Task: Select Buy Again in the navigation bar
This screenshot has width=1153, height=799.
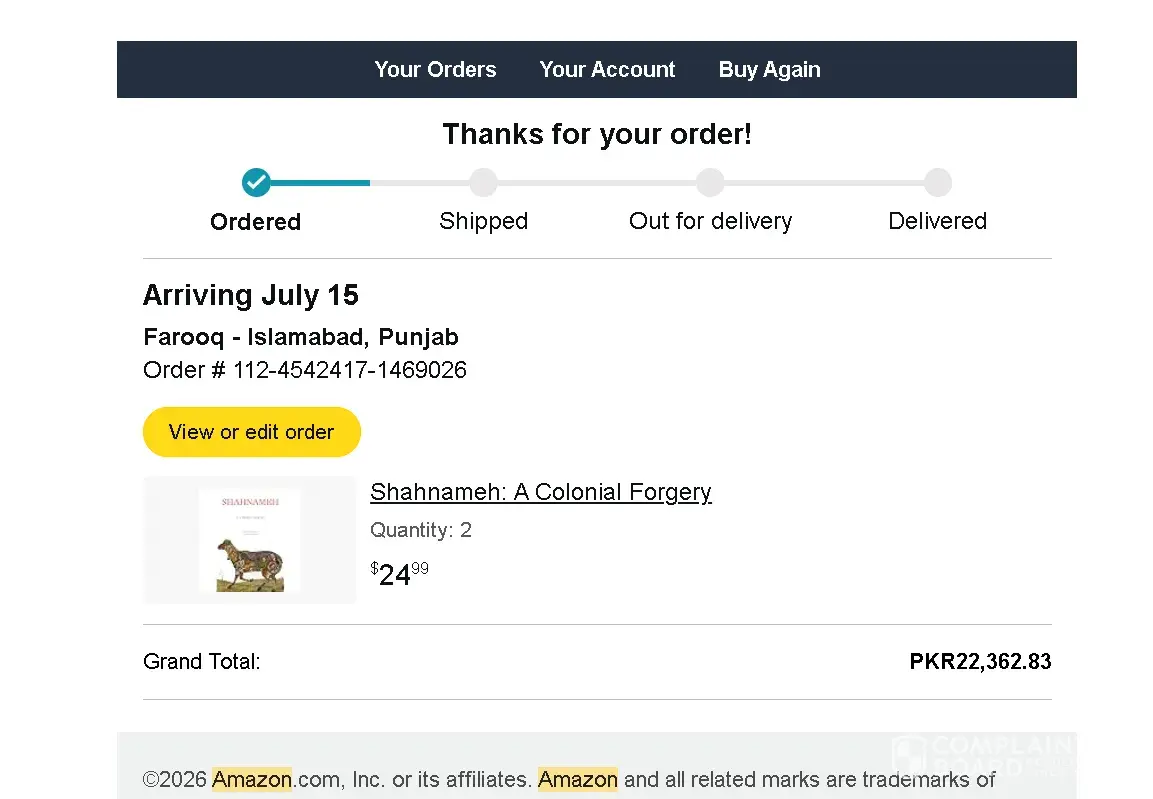Action: 769,69
